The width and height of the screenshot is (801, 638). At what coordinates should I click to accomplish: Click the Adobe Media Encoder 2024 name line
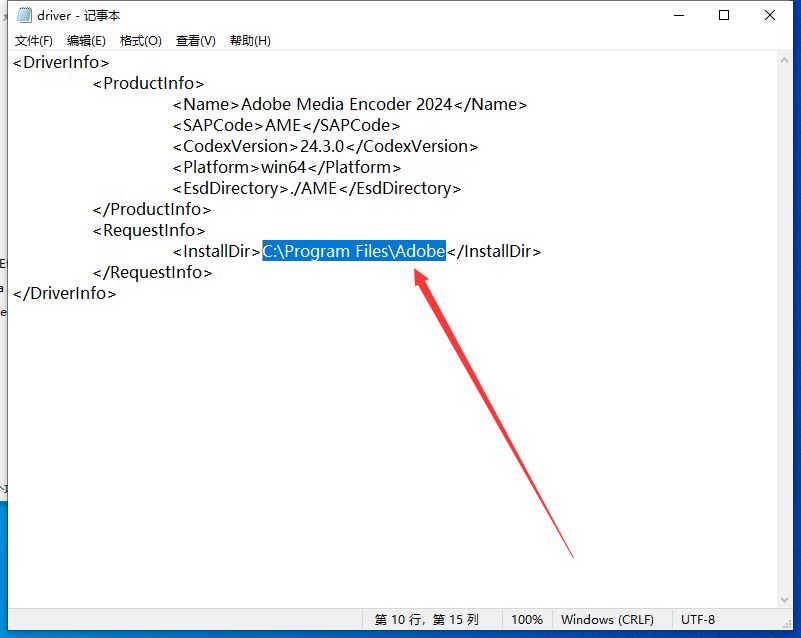[x=350, y=104]
